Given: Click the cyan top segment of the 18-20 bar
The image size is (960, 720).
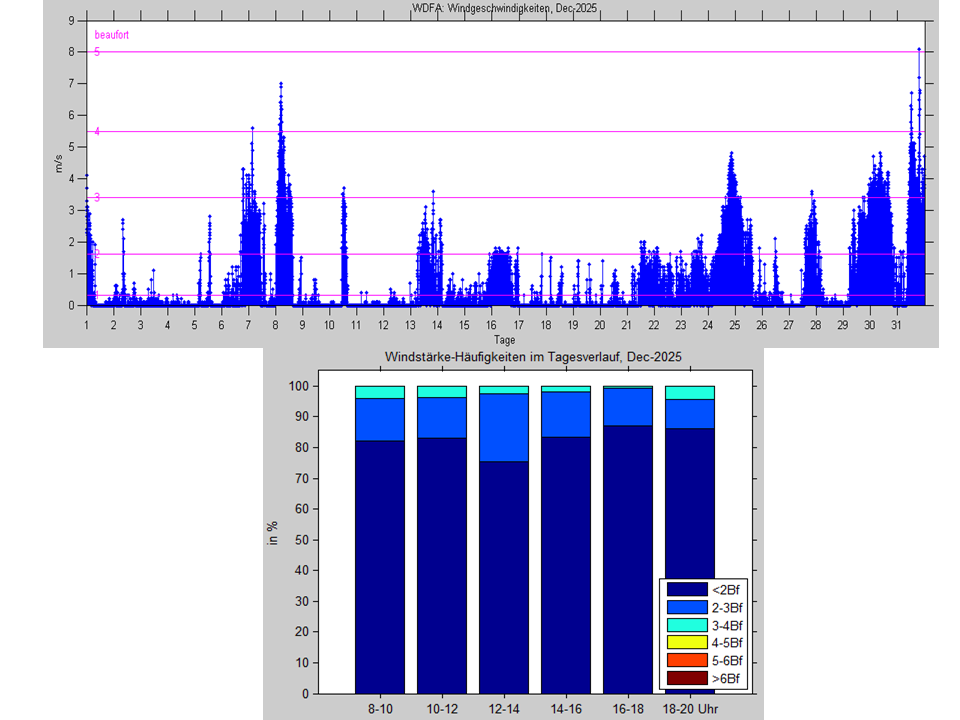Looking at the screenshot, I should [x=690, y=392].
